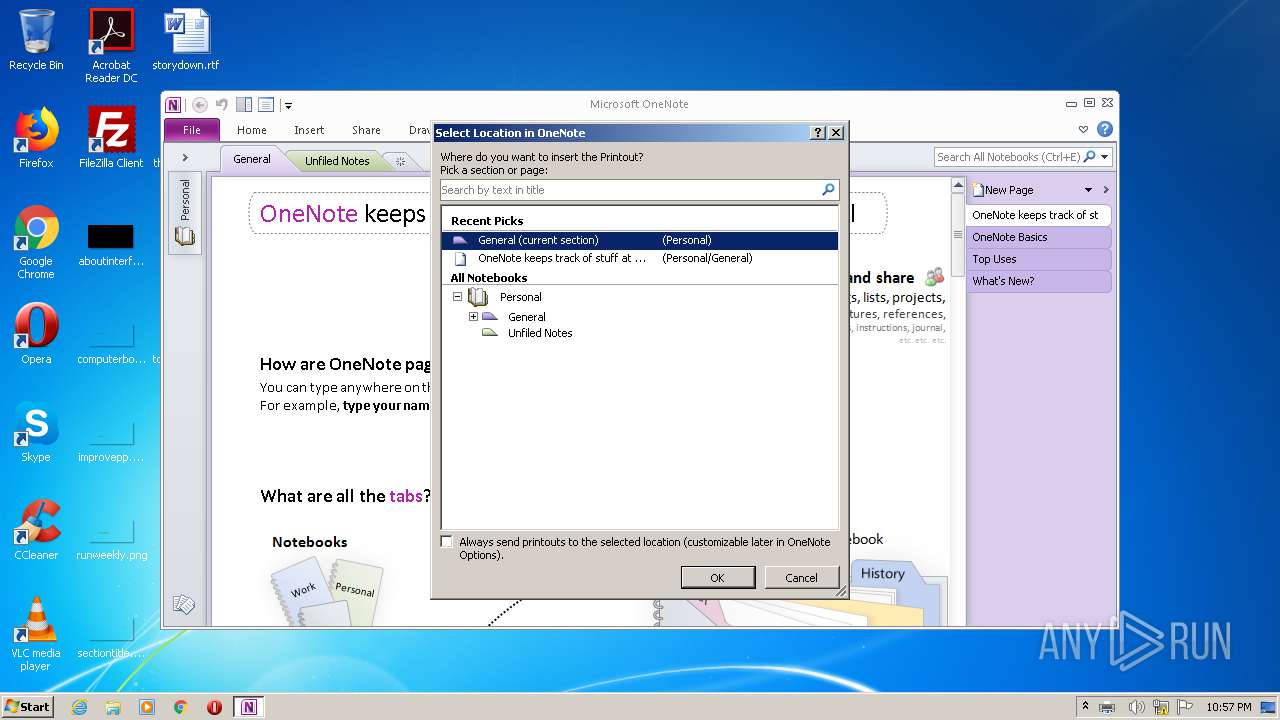Viewport: 1280px width, 720px height.
Task: Select the OneNote Basics page
Action: (1038, 237)
